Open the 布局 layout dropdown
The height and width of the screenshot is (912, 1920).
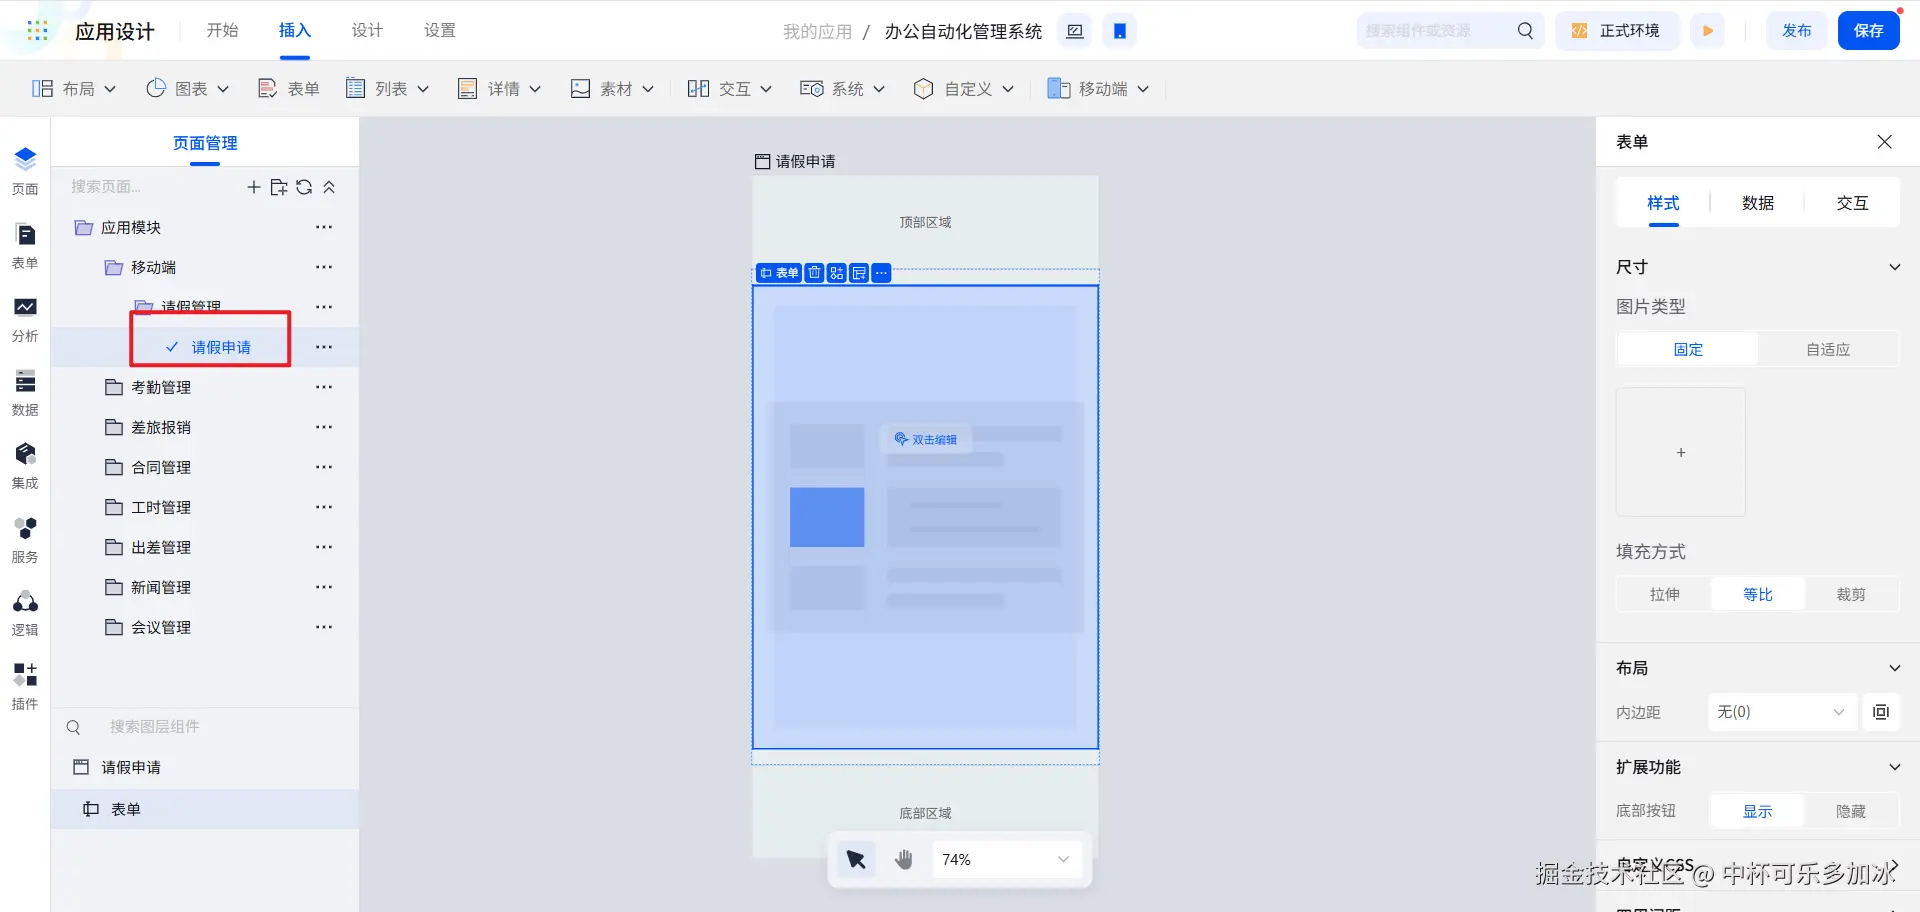74,89
